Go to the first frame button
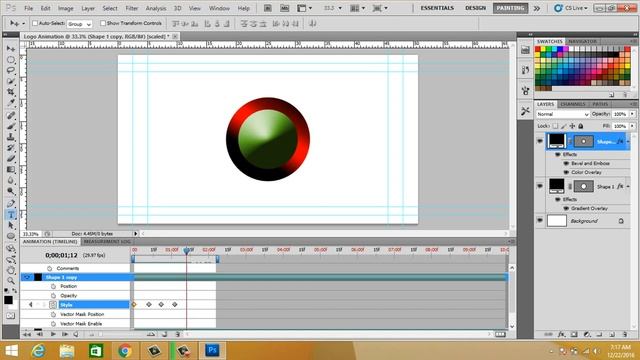The width and height of the screenshot is (640, 360). [x=27, y=334]
